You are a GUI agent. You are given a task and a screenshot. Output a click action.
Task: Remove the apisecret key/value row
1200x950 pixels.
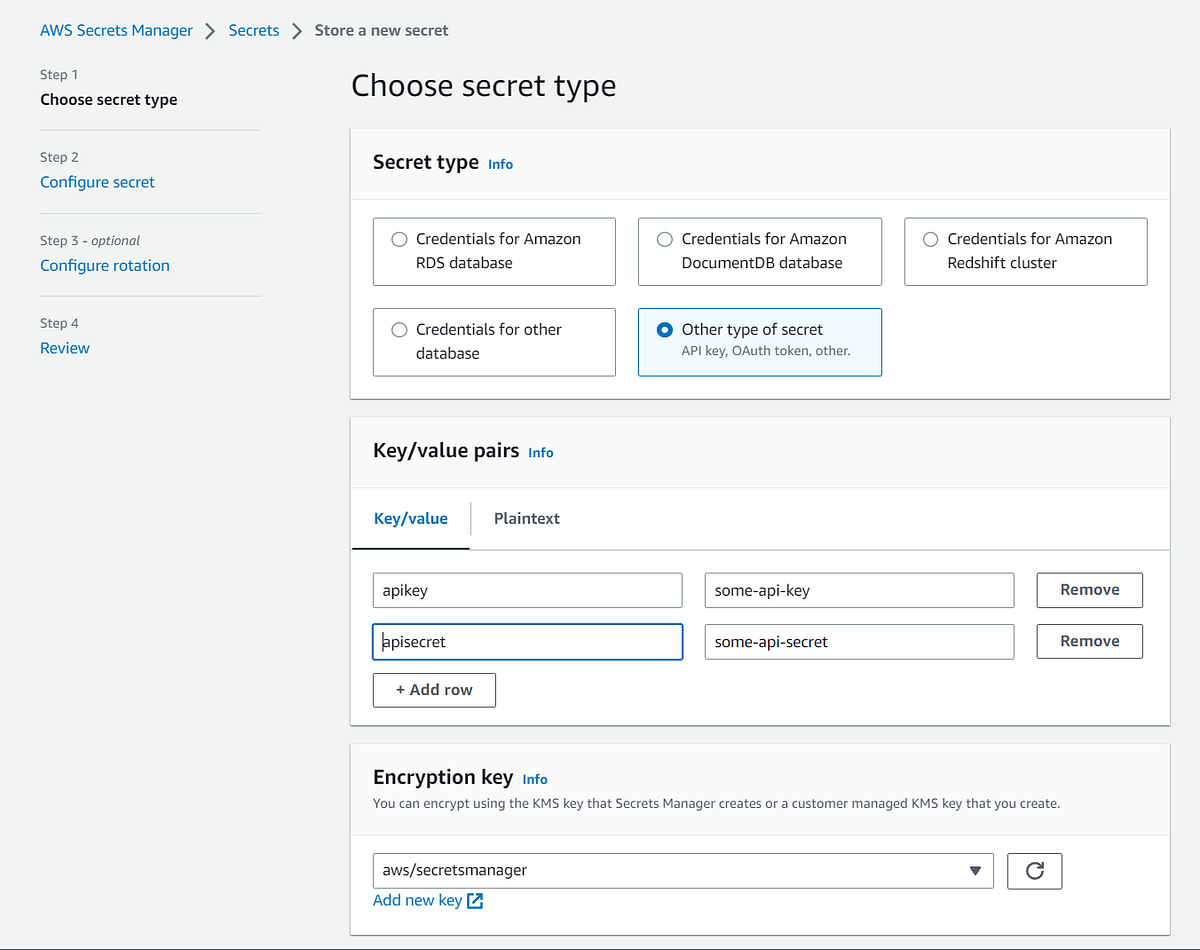pyautogui.click(x=1089, y=641)
